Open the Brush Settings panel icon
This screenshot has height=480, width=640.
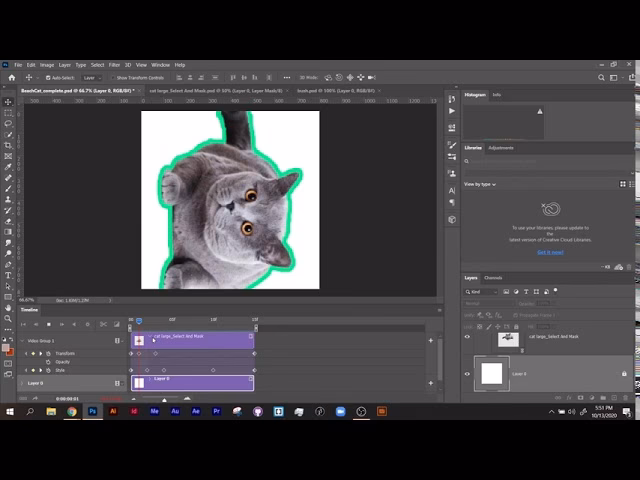pos(452,145)
